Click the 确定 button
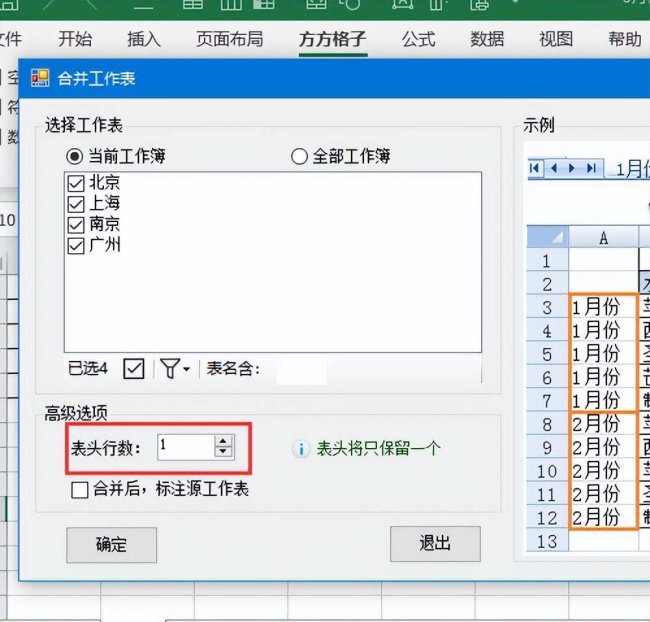Screen dimensions: 650x622 [x=112, y=545]
